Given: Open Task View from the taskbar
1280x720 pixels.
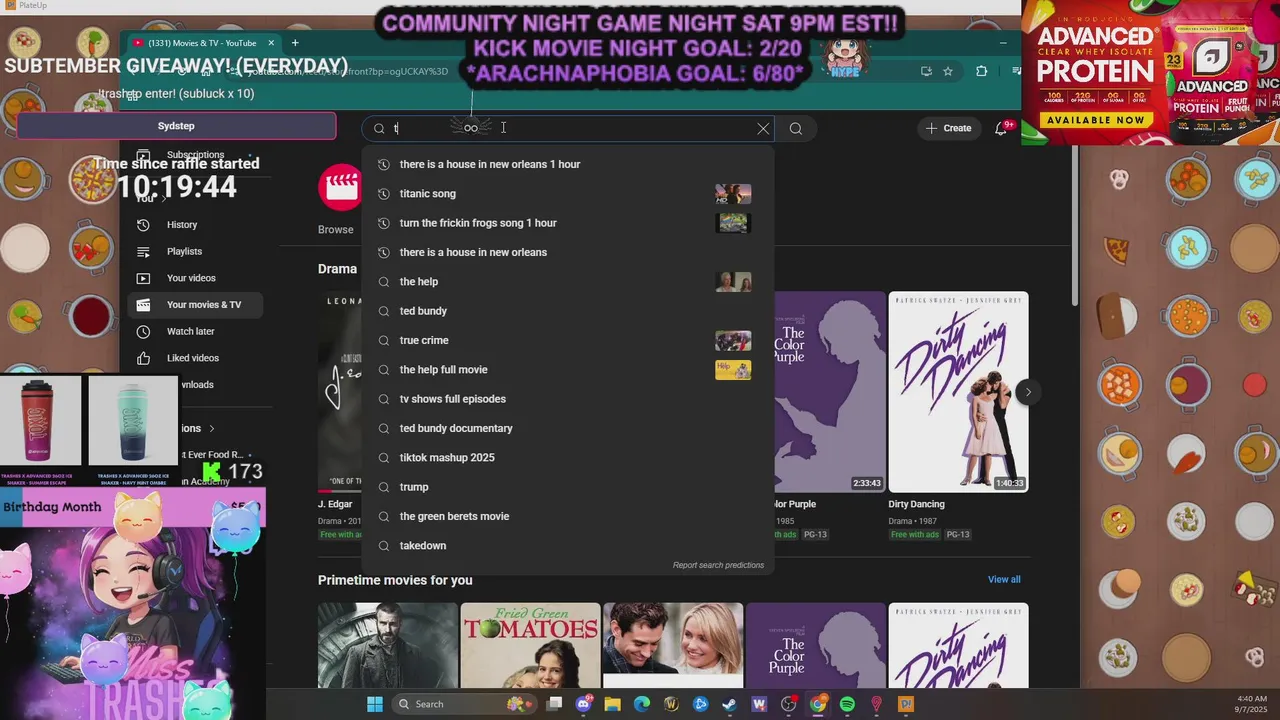Looking at the screenshot, I should [555, 704].
